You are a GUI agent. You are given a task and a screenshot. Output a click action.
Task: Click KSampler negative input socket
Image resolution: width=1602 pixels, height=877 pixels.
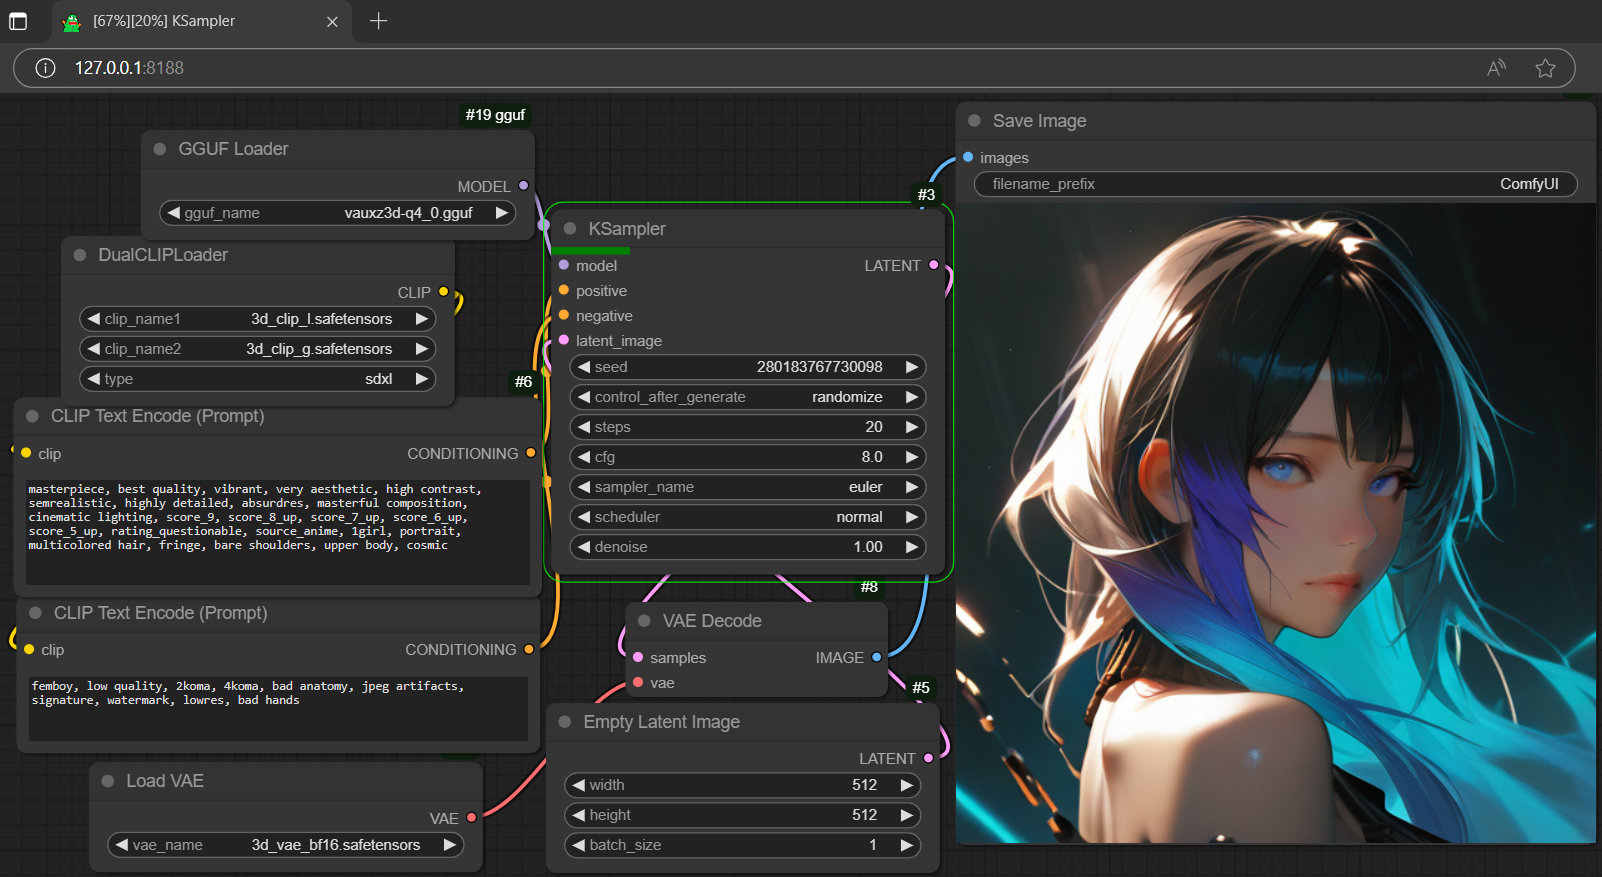coord(564,315)
